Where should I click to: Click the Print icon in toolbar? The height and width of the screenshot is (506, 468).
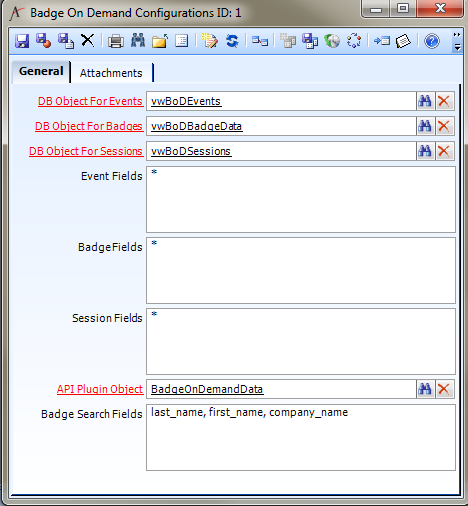pyautogui.click(x=116, y=41)
